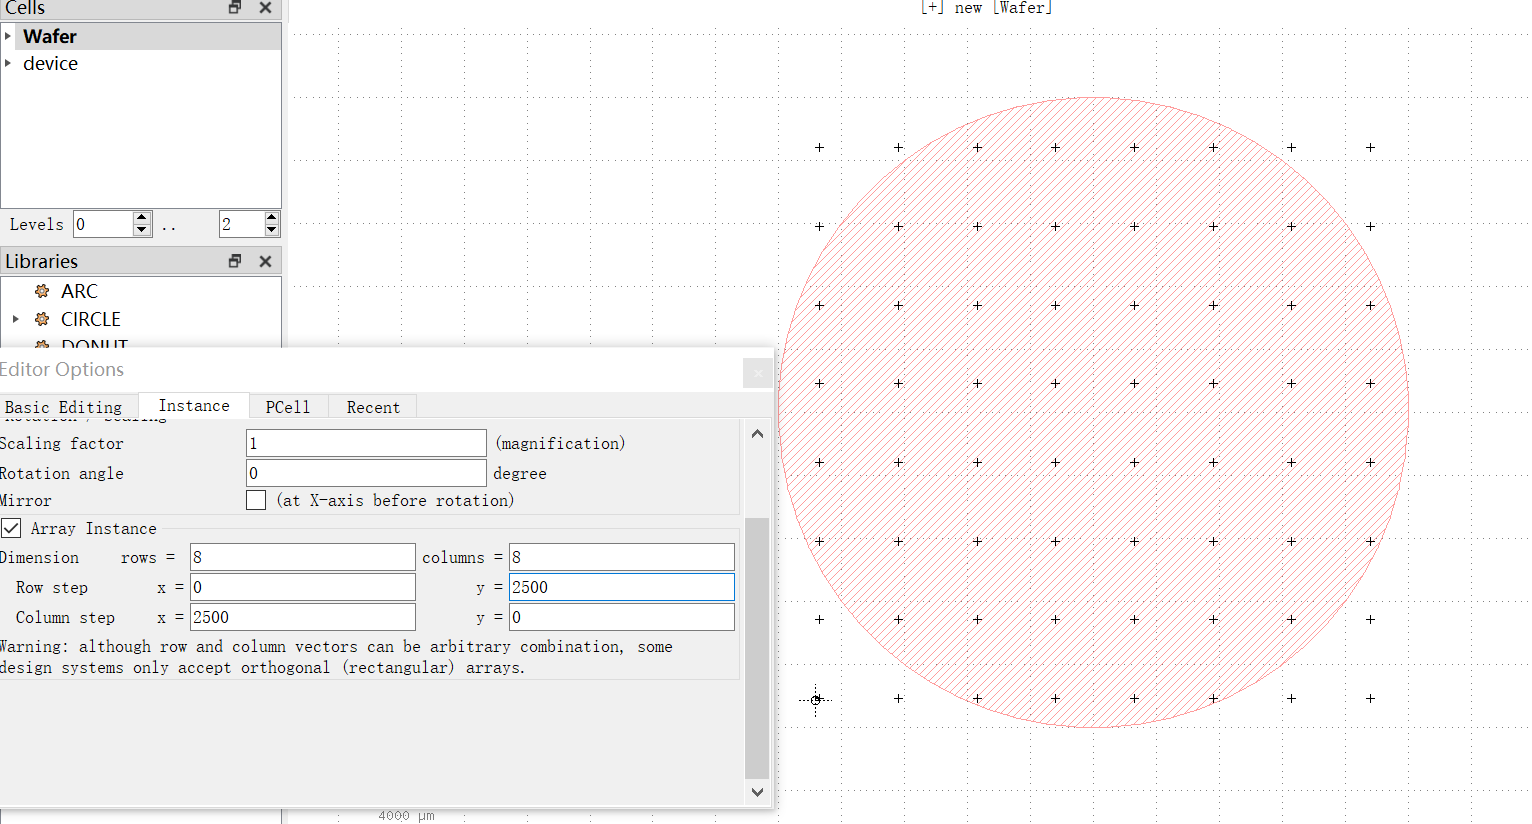Open the [Wafer] link at the top

[x=1022, y=8]
